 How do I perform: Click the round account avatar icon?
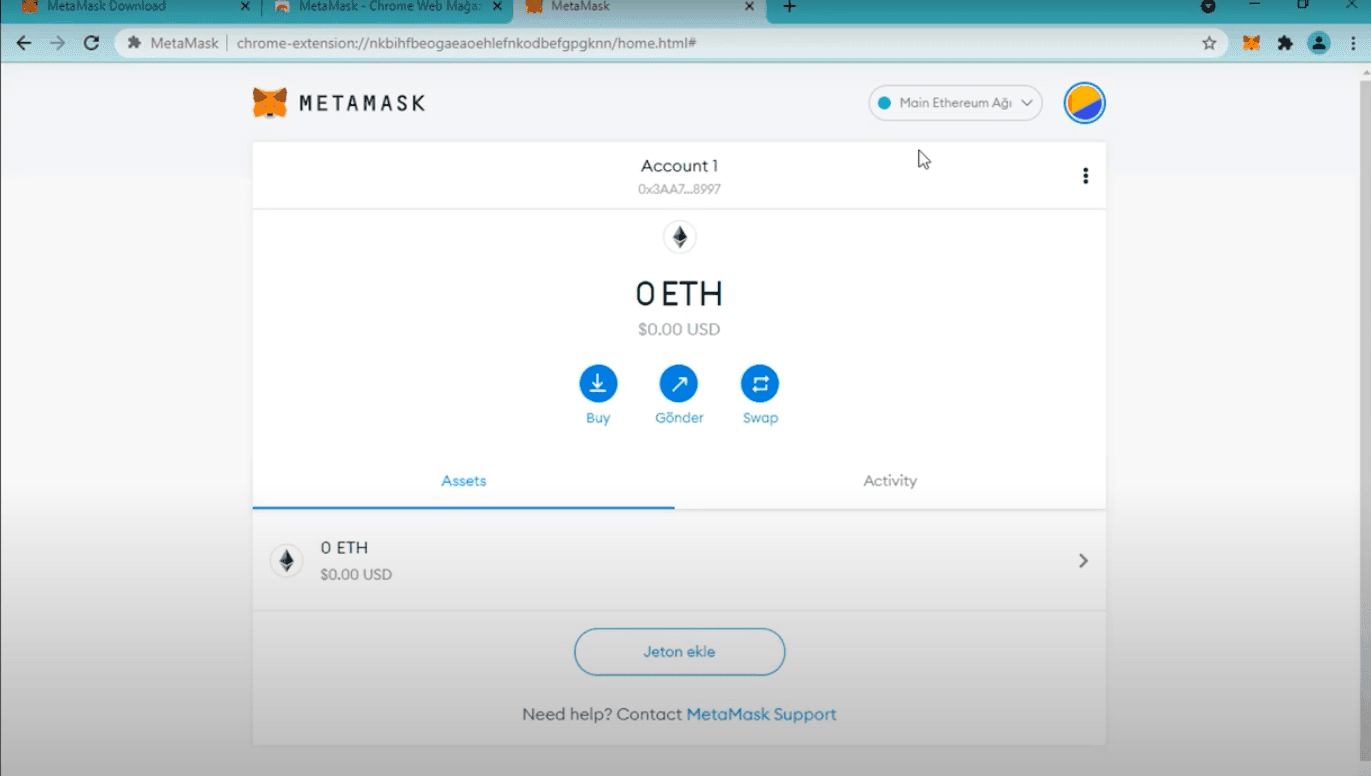1084,103
